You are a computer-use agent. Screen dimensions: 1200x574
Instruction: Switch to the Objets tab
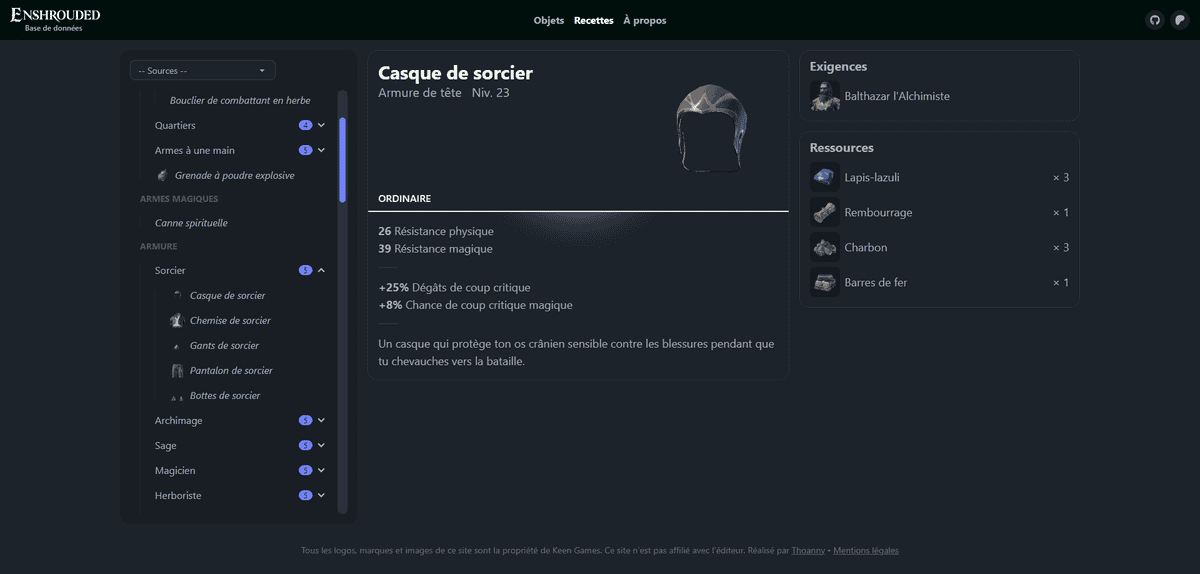[549, 20]
